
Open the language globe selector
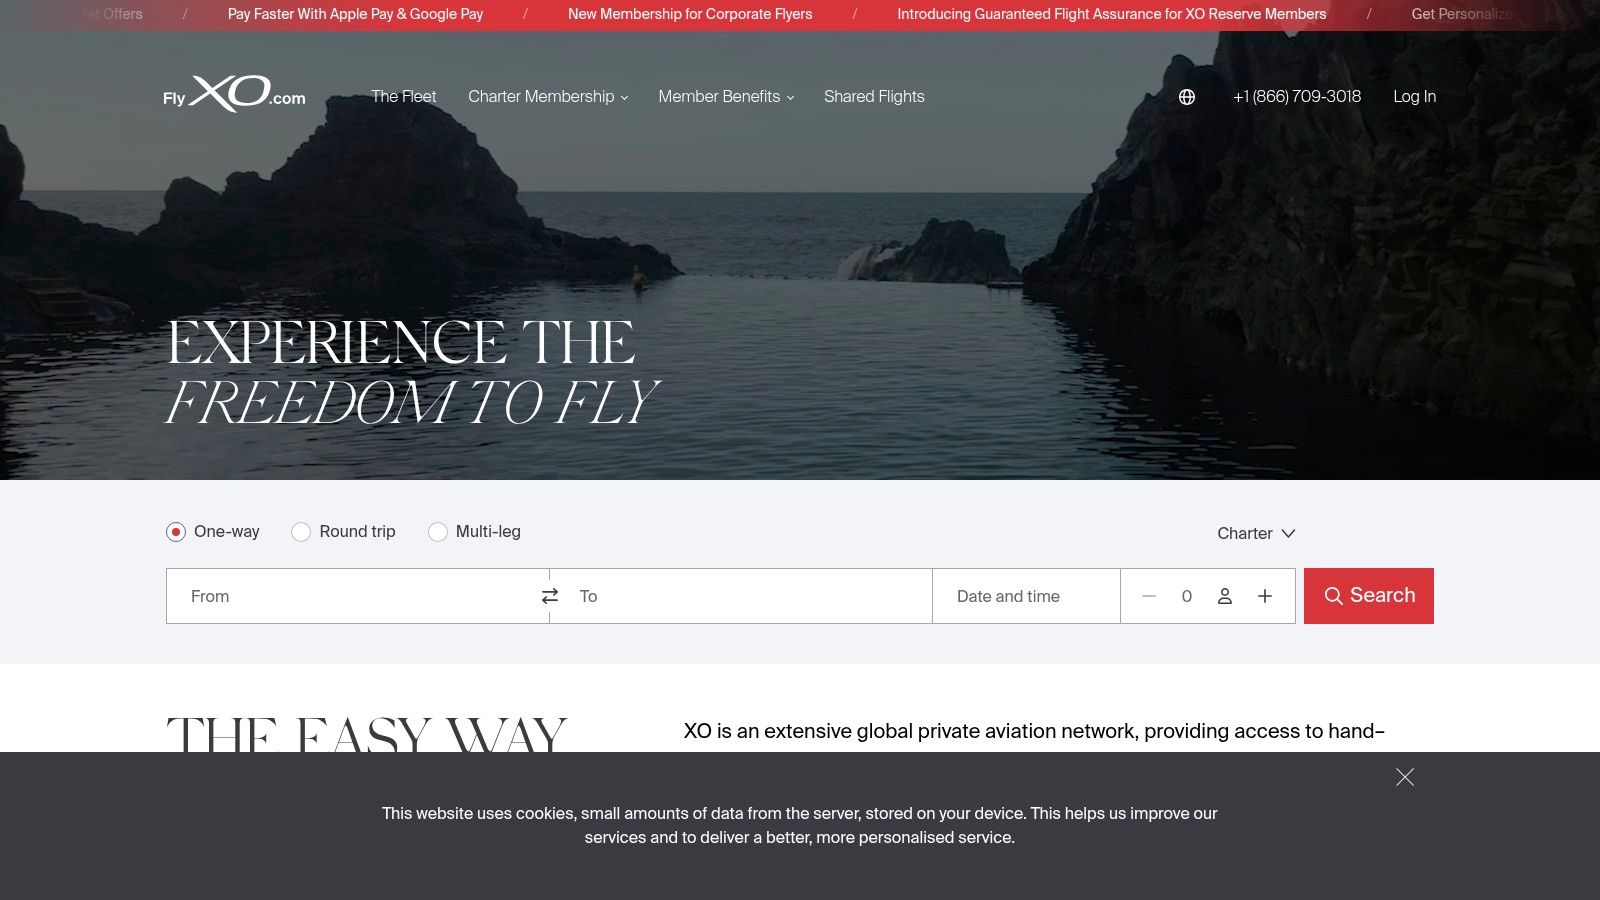click(x=1187, y=97)
